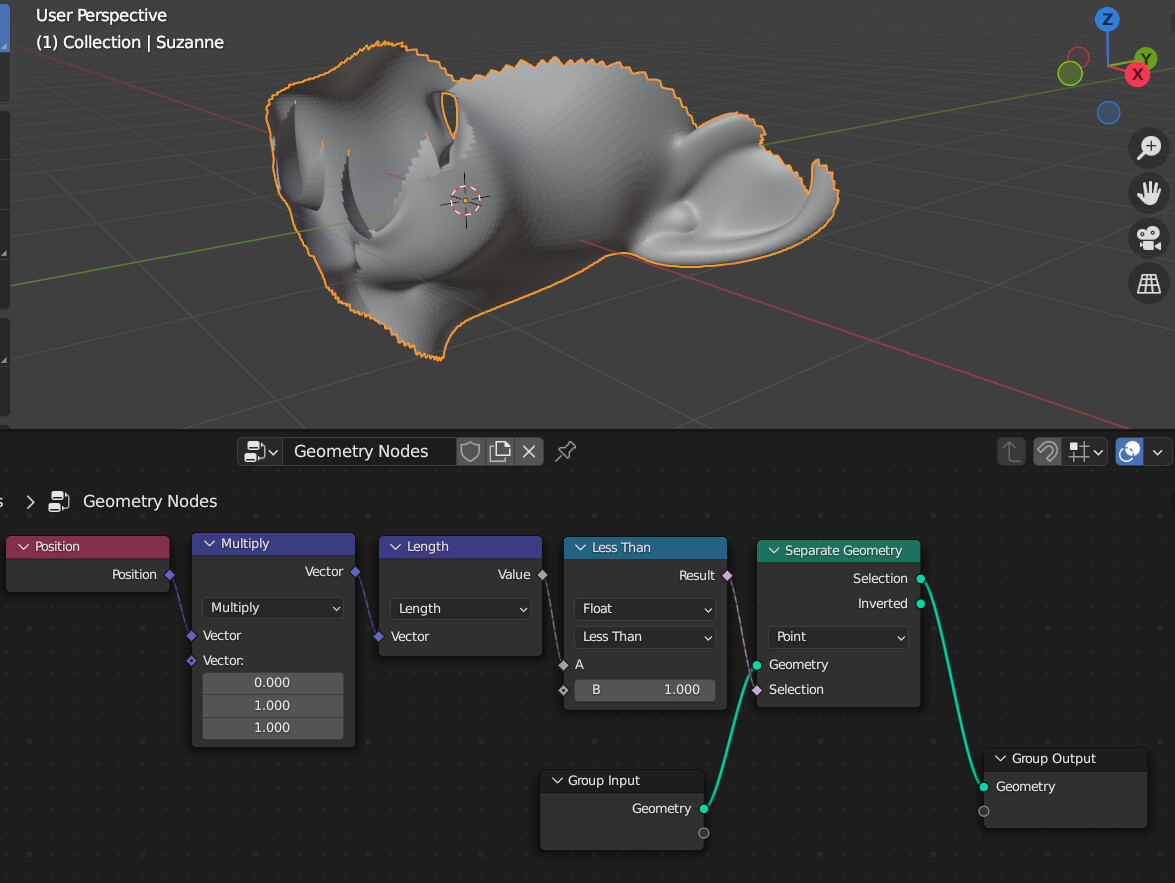The width and height of the screenshot is (1175, 883).
Task: Click the Position output socket
Action: tap(170, 575)
